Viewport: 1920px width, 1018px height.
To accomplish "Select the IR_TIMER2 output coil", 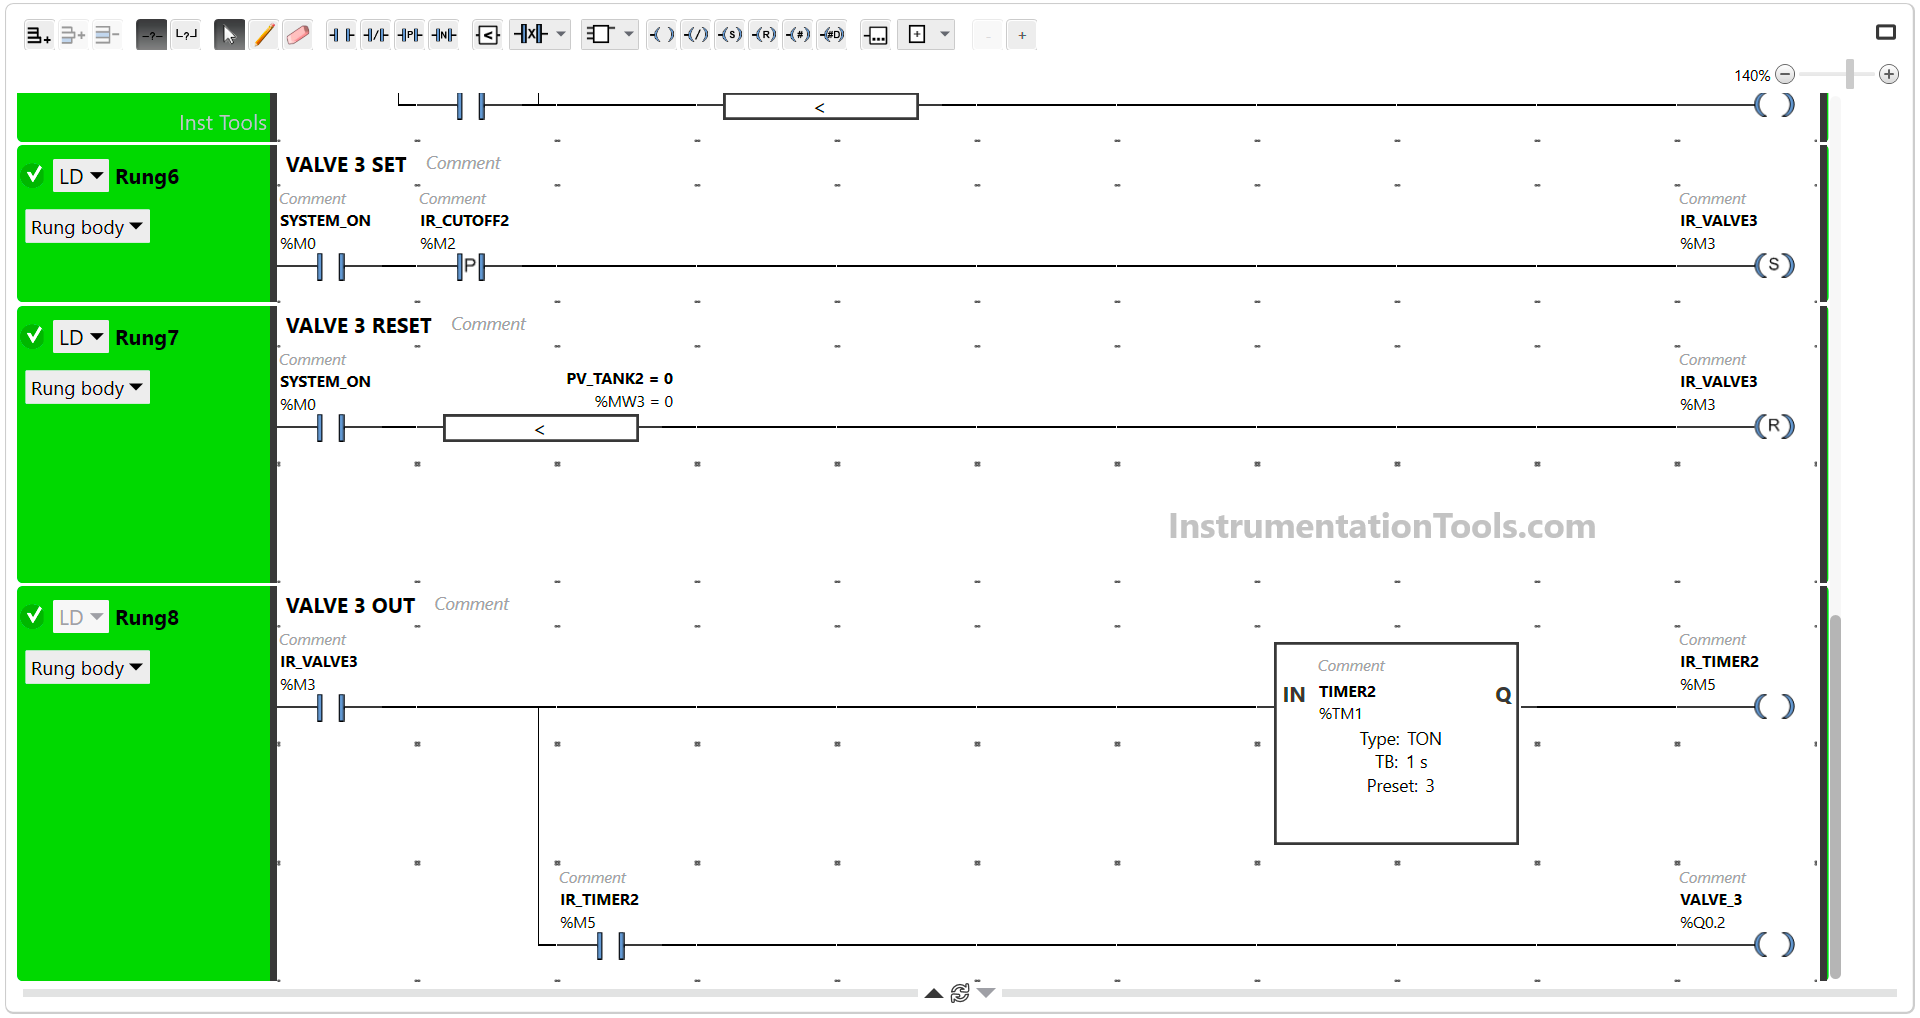I will 1775,707.
